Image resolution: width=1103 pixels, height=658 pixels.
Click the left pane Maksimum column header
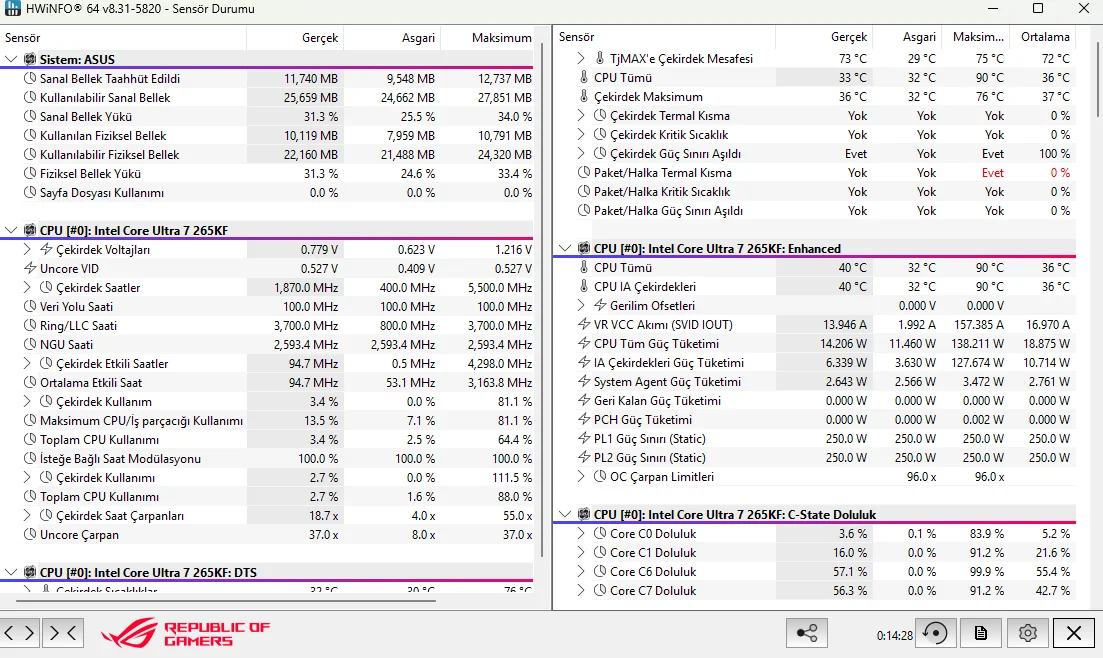point(489,37)
